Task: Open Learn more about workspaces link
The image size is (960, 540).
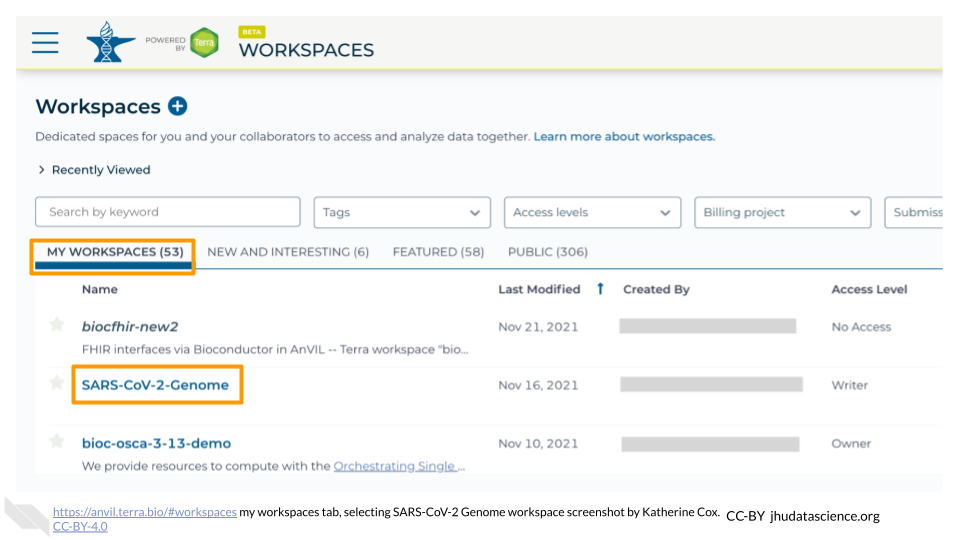Action: point(624,137)
